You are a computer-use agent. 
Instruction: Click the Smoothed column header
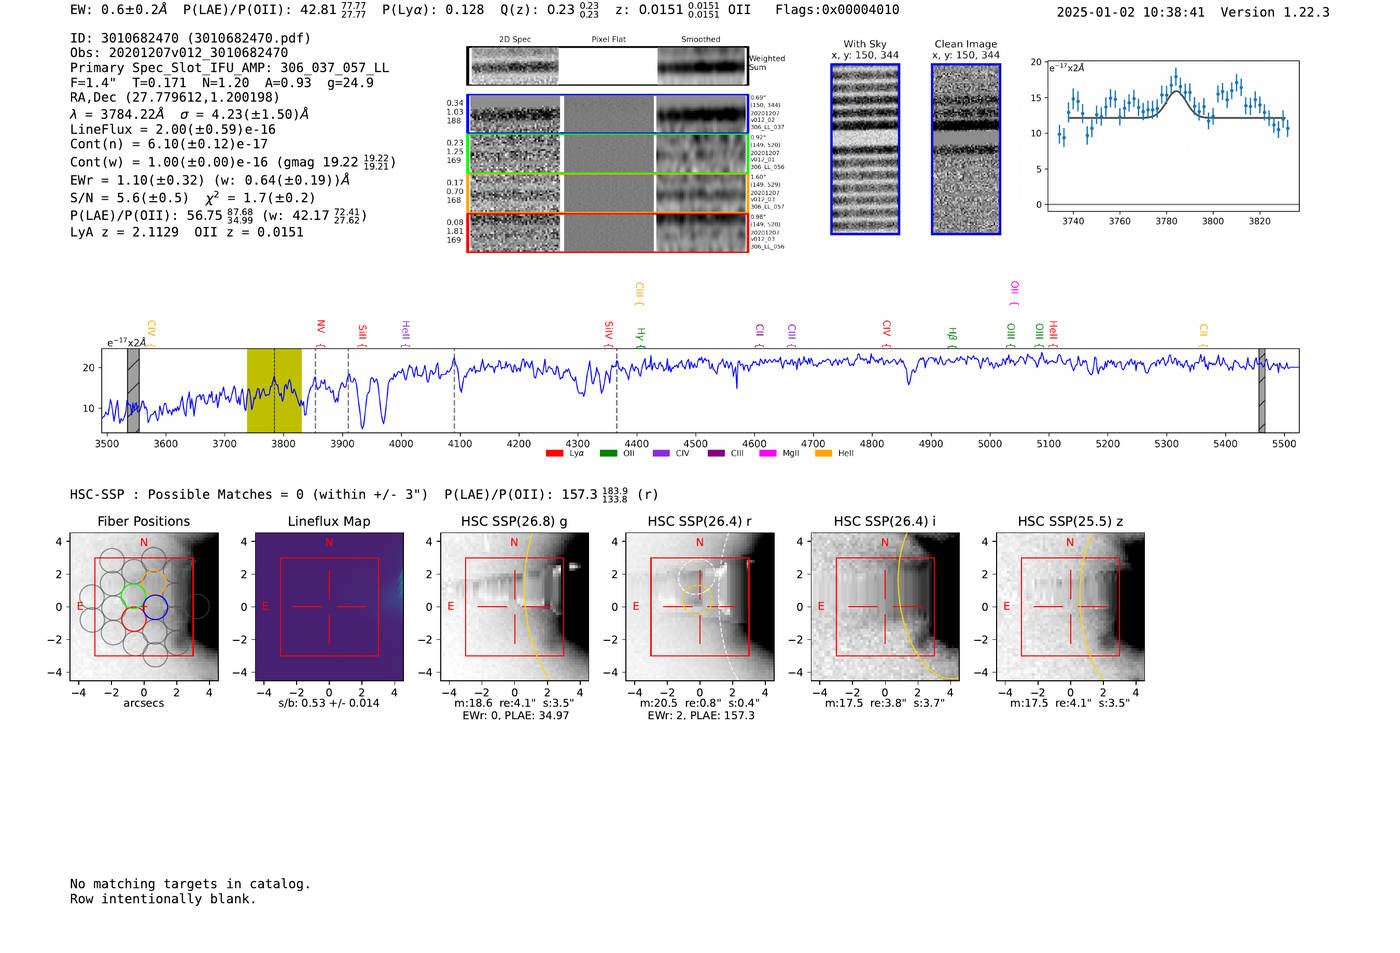click(700, 40)
